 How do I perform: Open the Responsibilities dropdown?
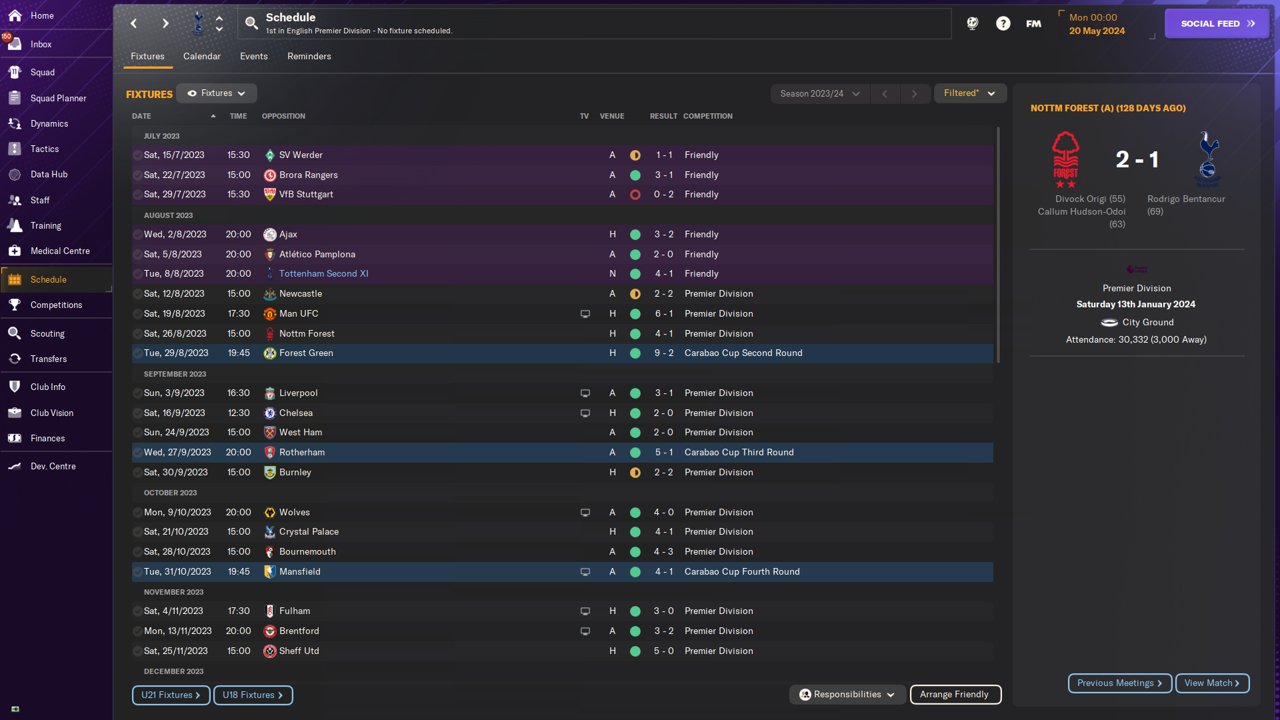click(847, 694)
